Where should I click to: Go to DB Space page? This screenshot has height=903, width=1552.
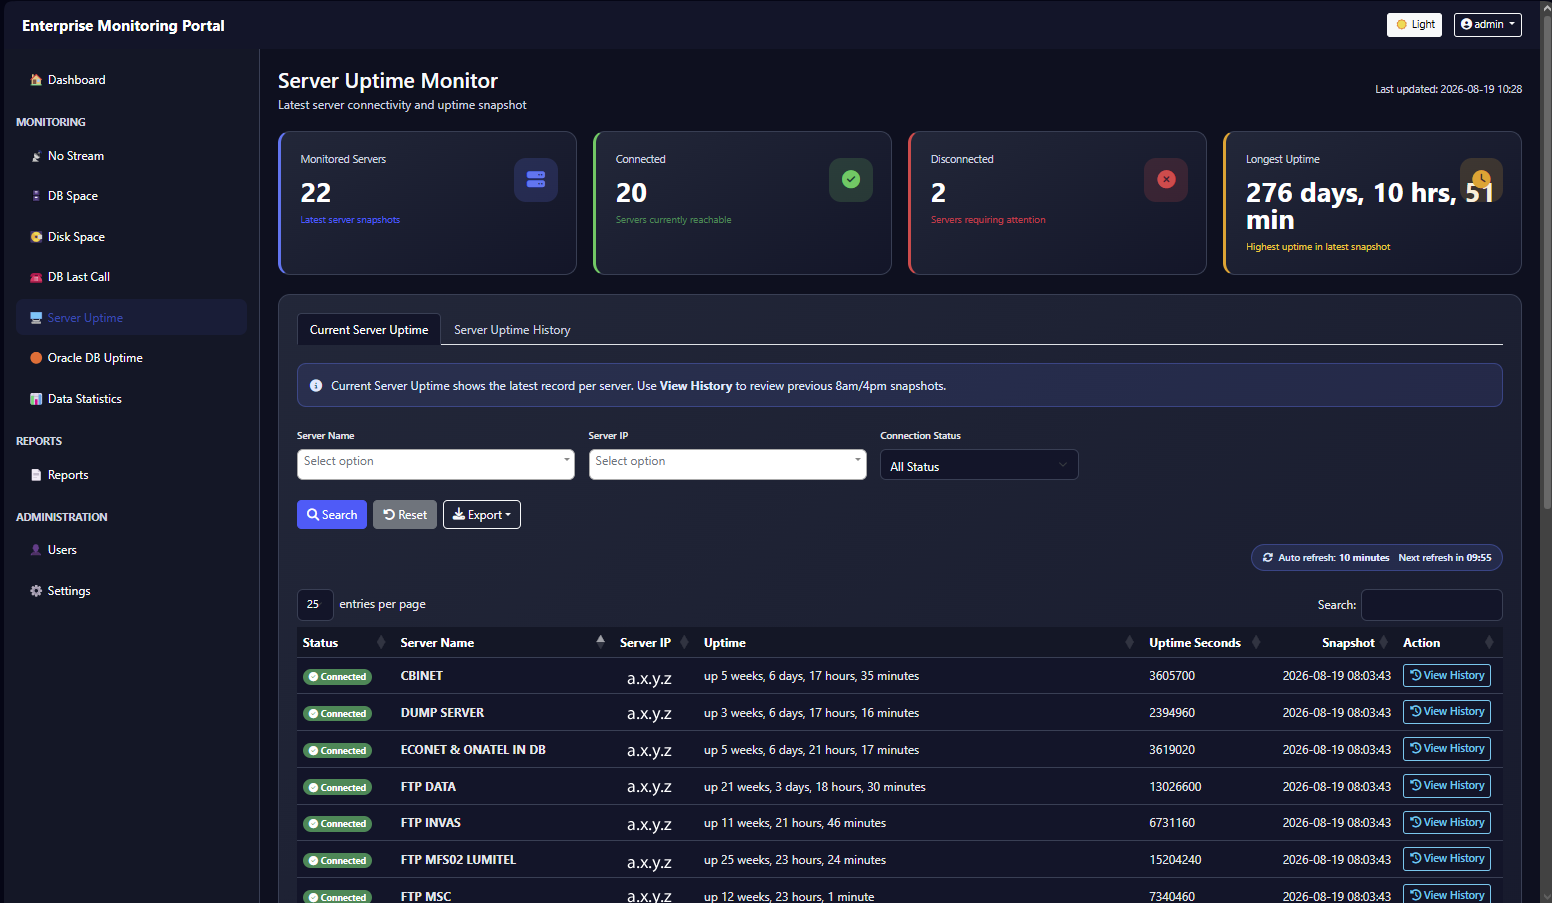pyautogui.click(x=131, y=196)
